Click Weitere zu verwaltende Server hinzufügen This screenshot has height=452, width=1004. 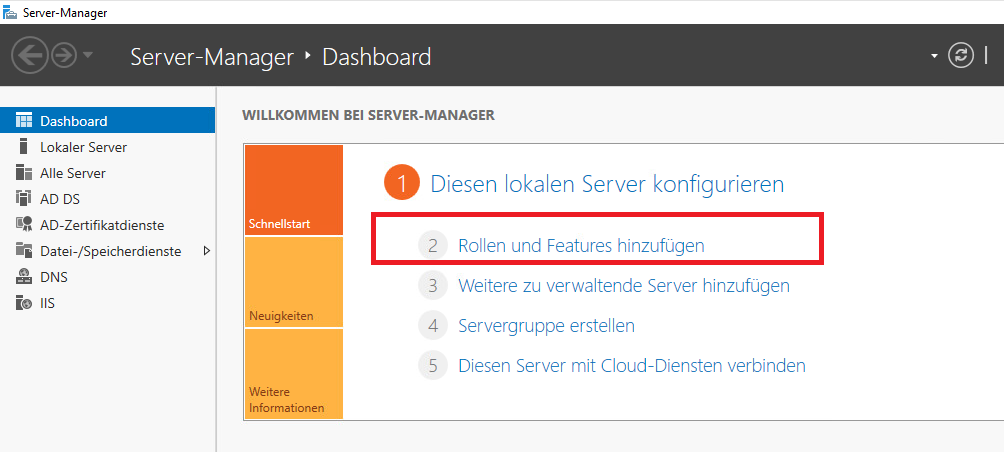point(623,285)
